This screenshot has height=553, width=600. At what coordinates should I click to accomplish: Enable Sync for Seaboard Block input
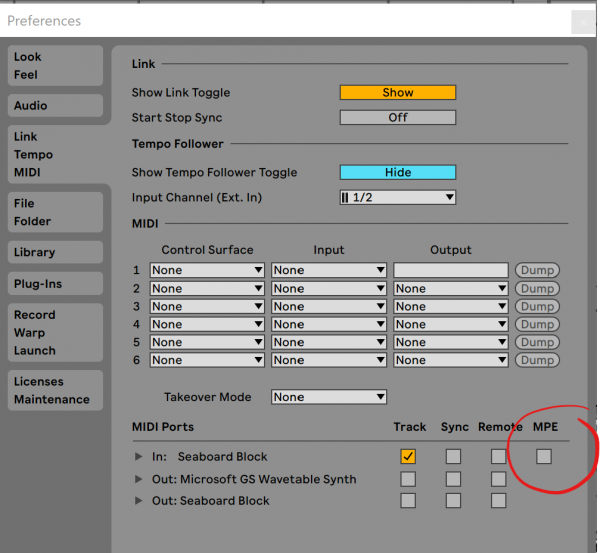[453, 456]
